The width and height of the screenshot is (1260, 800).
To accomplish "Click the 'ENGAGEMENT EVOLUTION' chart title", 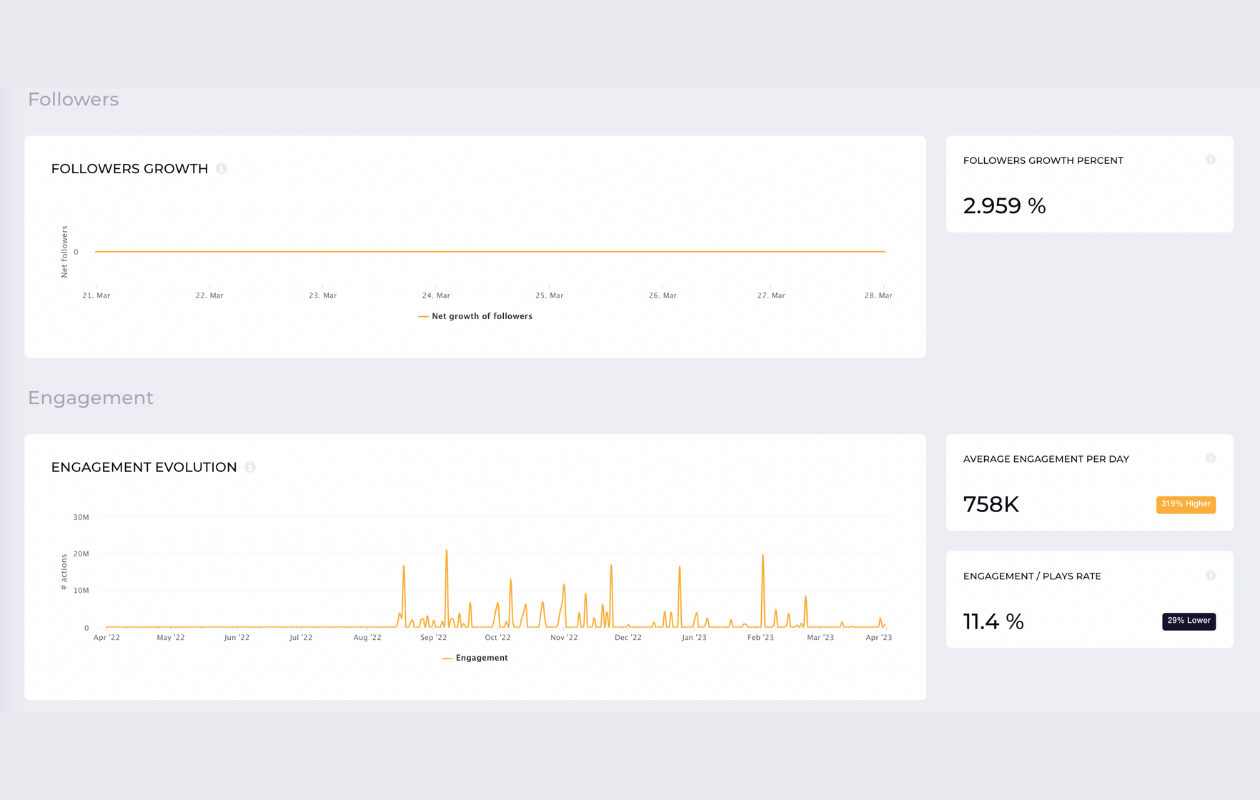I will coord(144,467).
